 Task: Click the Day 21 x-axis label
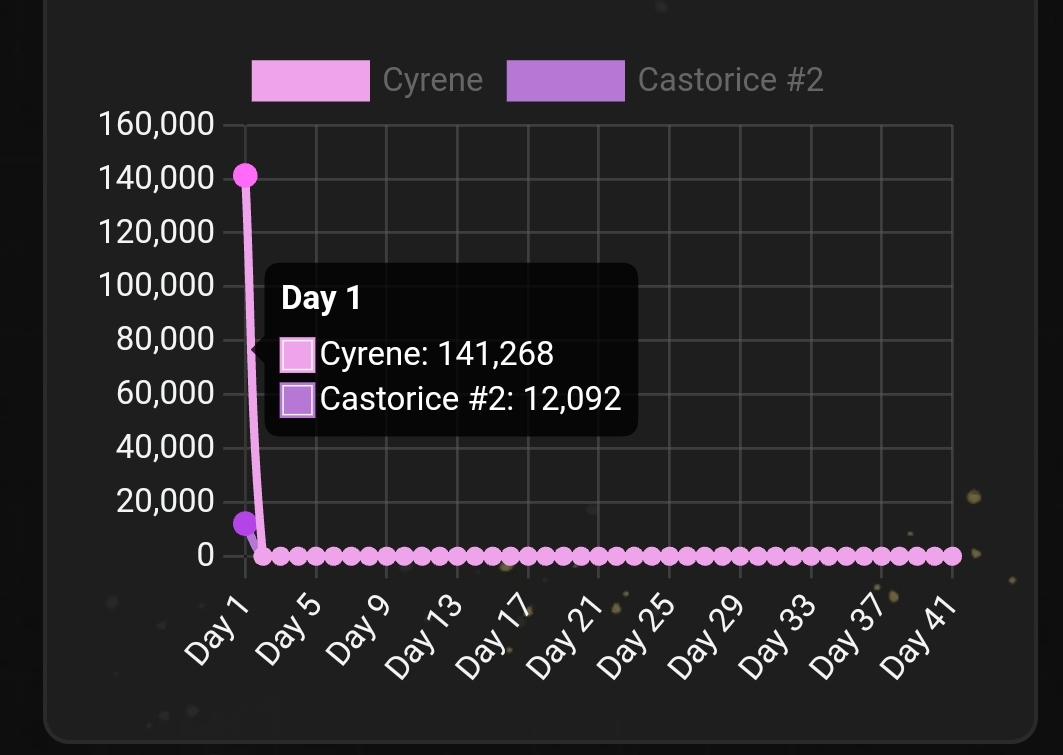coord(565,638)
